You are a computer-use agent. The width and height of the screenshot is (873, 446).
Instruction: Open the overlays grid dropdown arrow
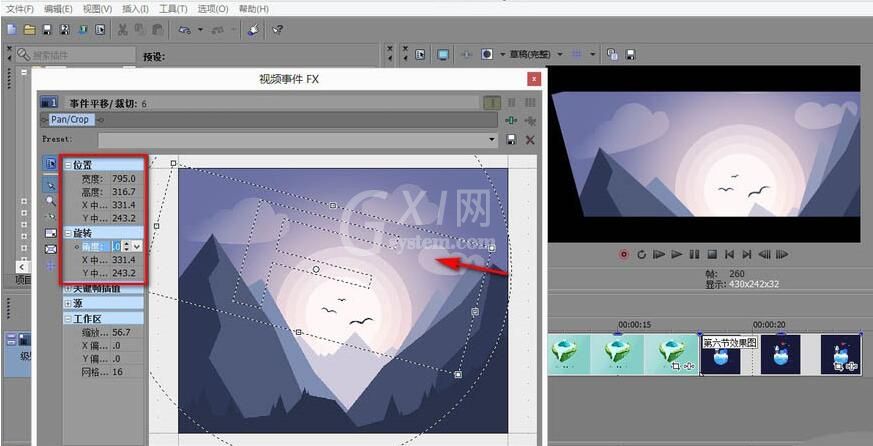click(593, 55)
